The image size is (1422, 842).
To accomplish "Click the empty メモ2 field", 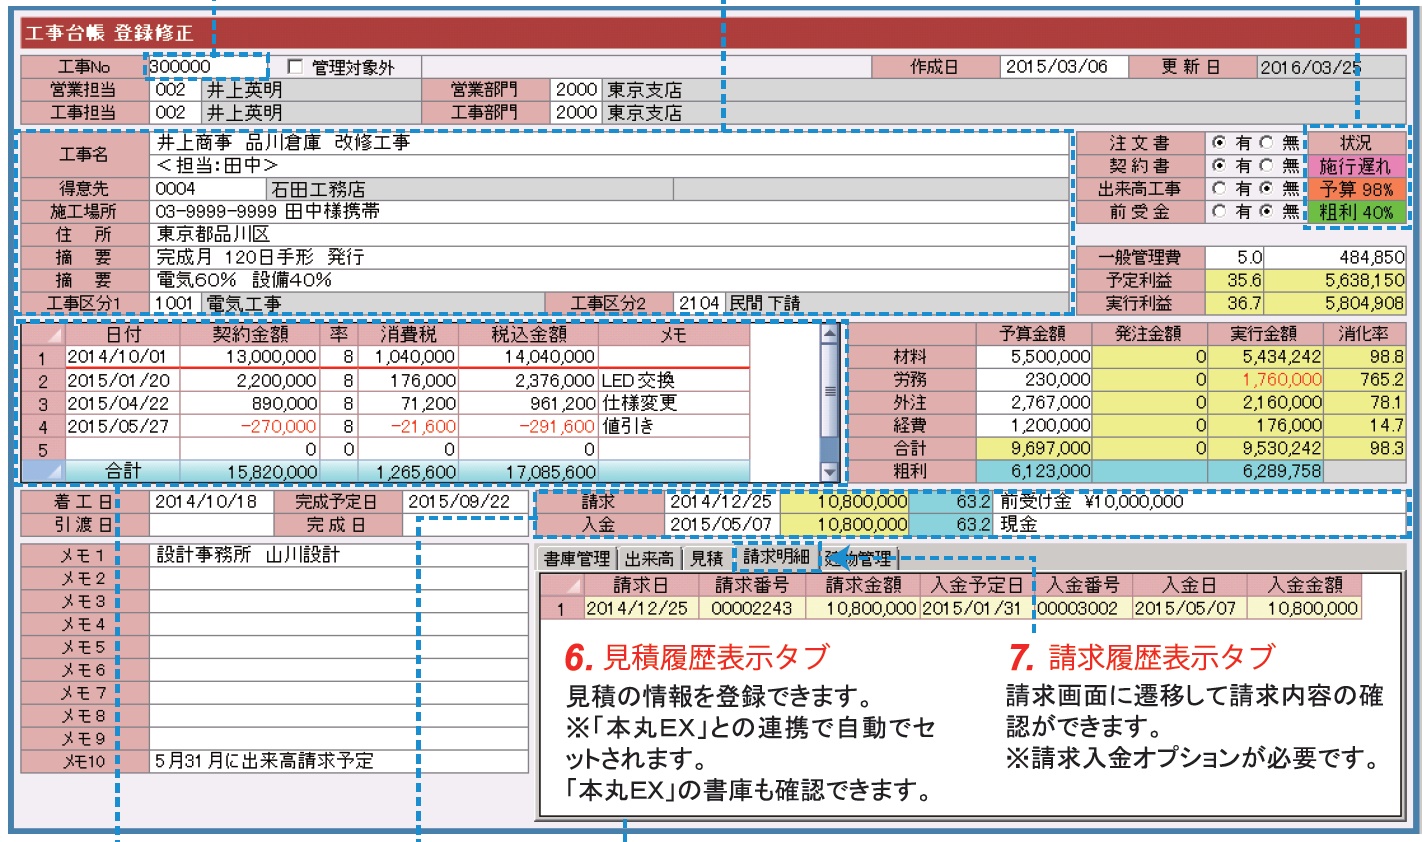I will point(339,578).
